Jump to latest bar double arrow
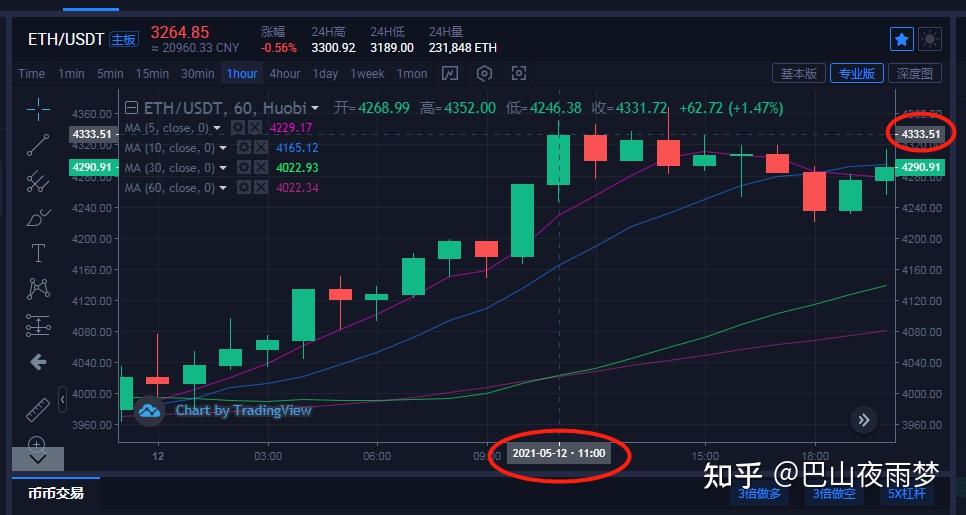The width and height of the screenshot is (966, 515). click(864, 420)
